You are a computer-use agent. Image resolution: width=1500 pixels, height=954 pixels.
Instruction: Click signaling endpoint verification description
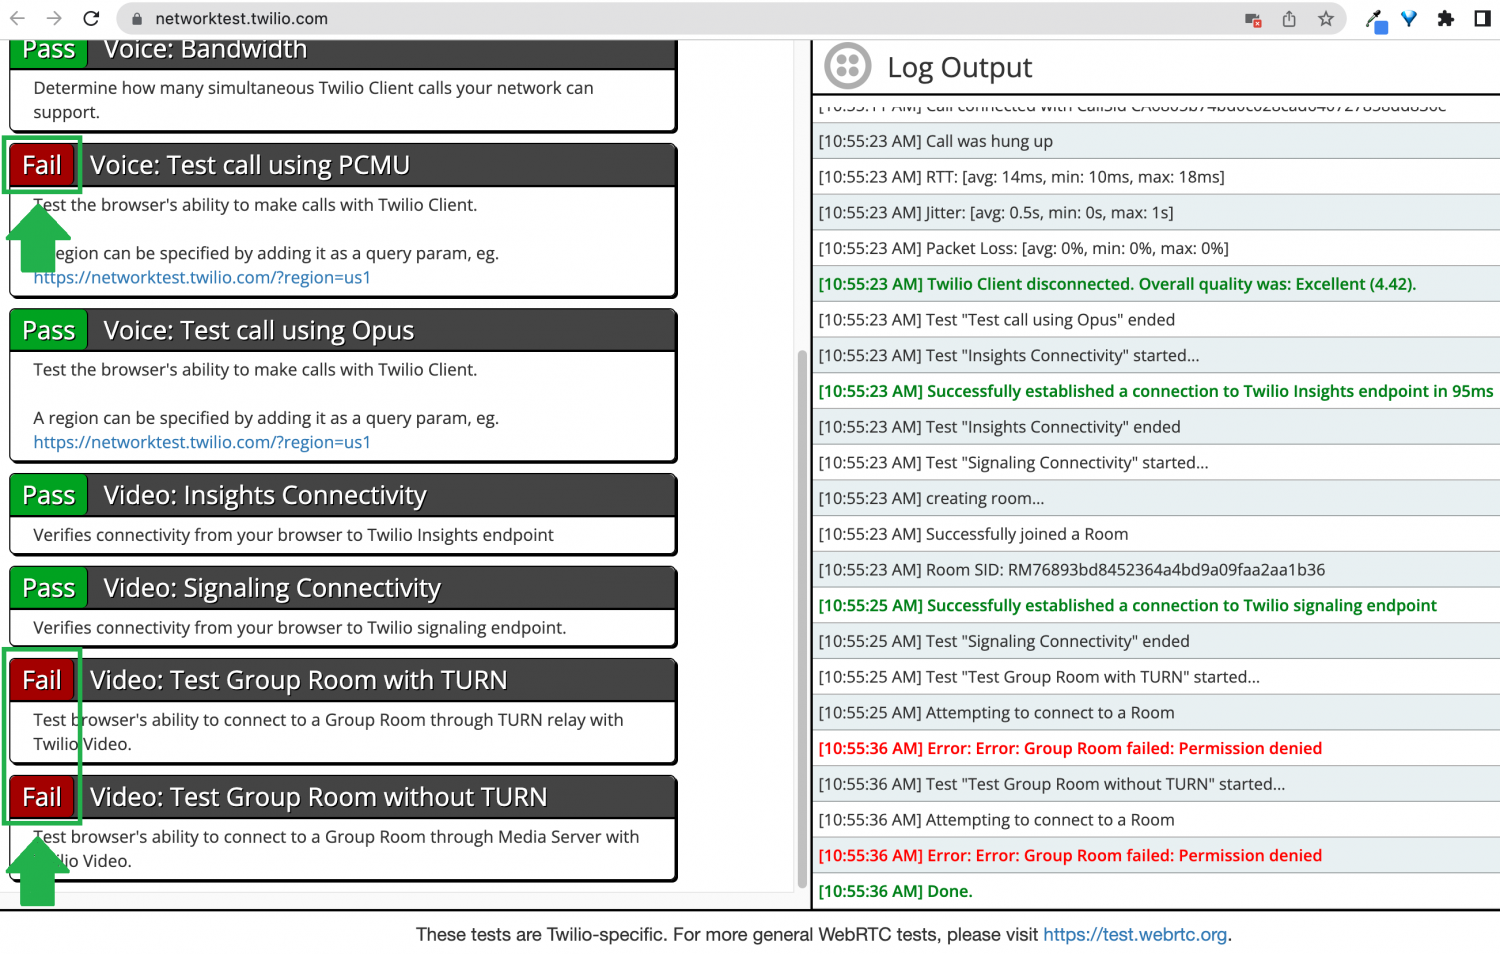point(300,628)
